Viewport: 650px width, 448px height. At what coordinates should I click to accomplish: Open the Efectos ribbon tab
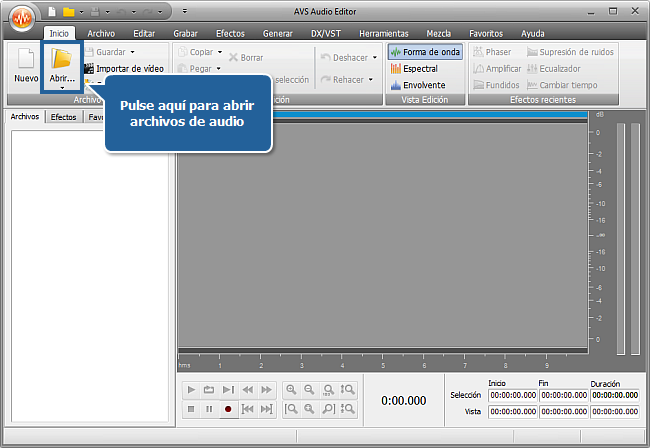229,33
